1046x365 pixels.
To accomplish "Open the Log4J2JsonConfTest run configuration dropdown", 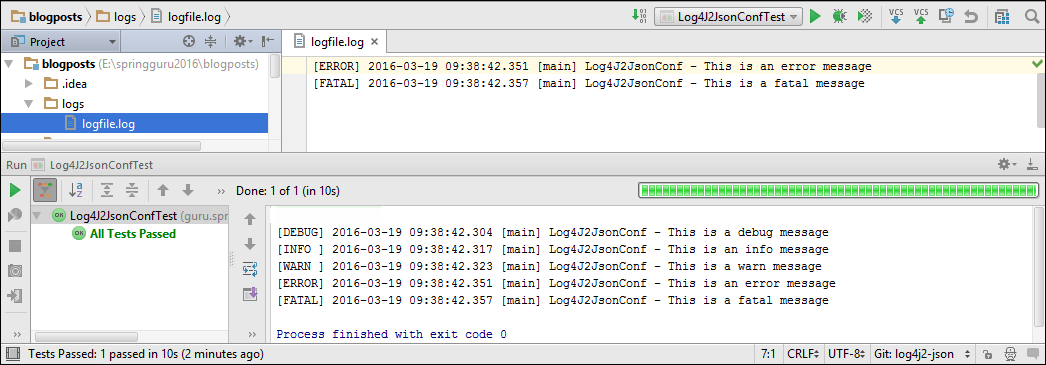I will click(x=728, y=17).
